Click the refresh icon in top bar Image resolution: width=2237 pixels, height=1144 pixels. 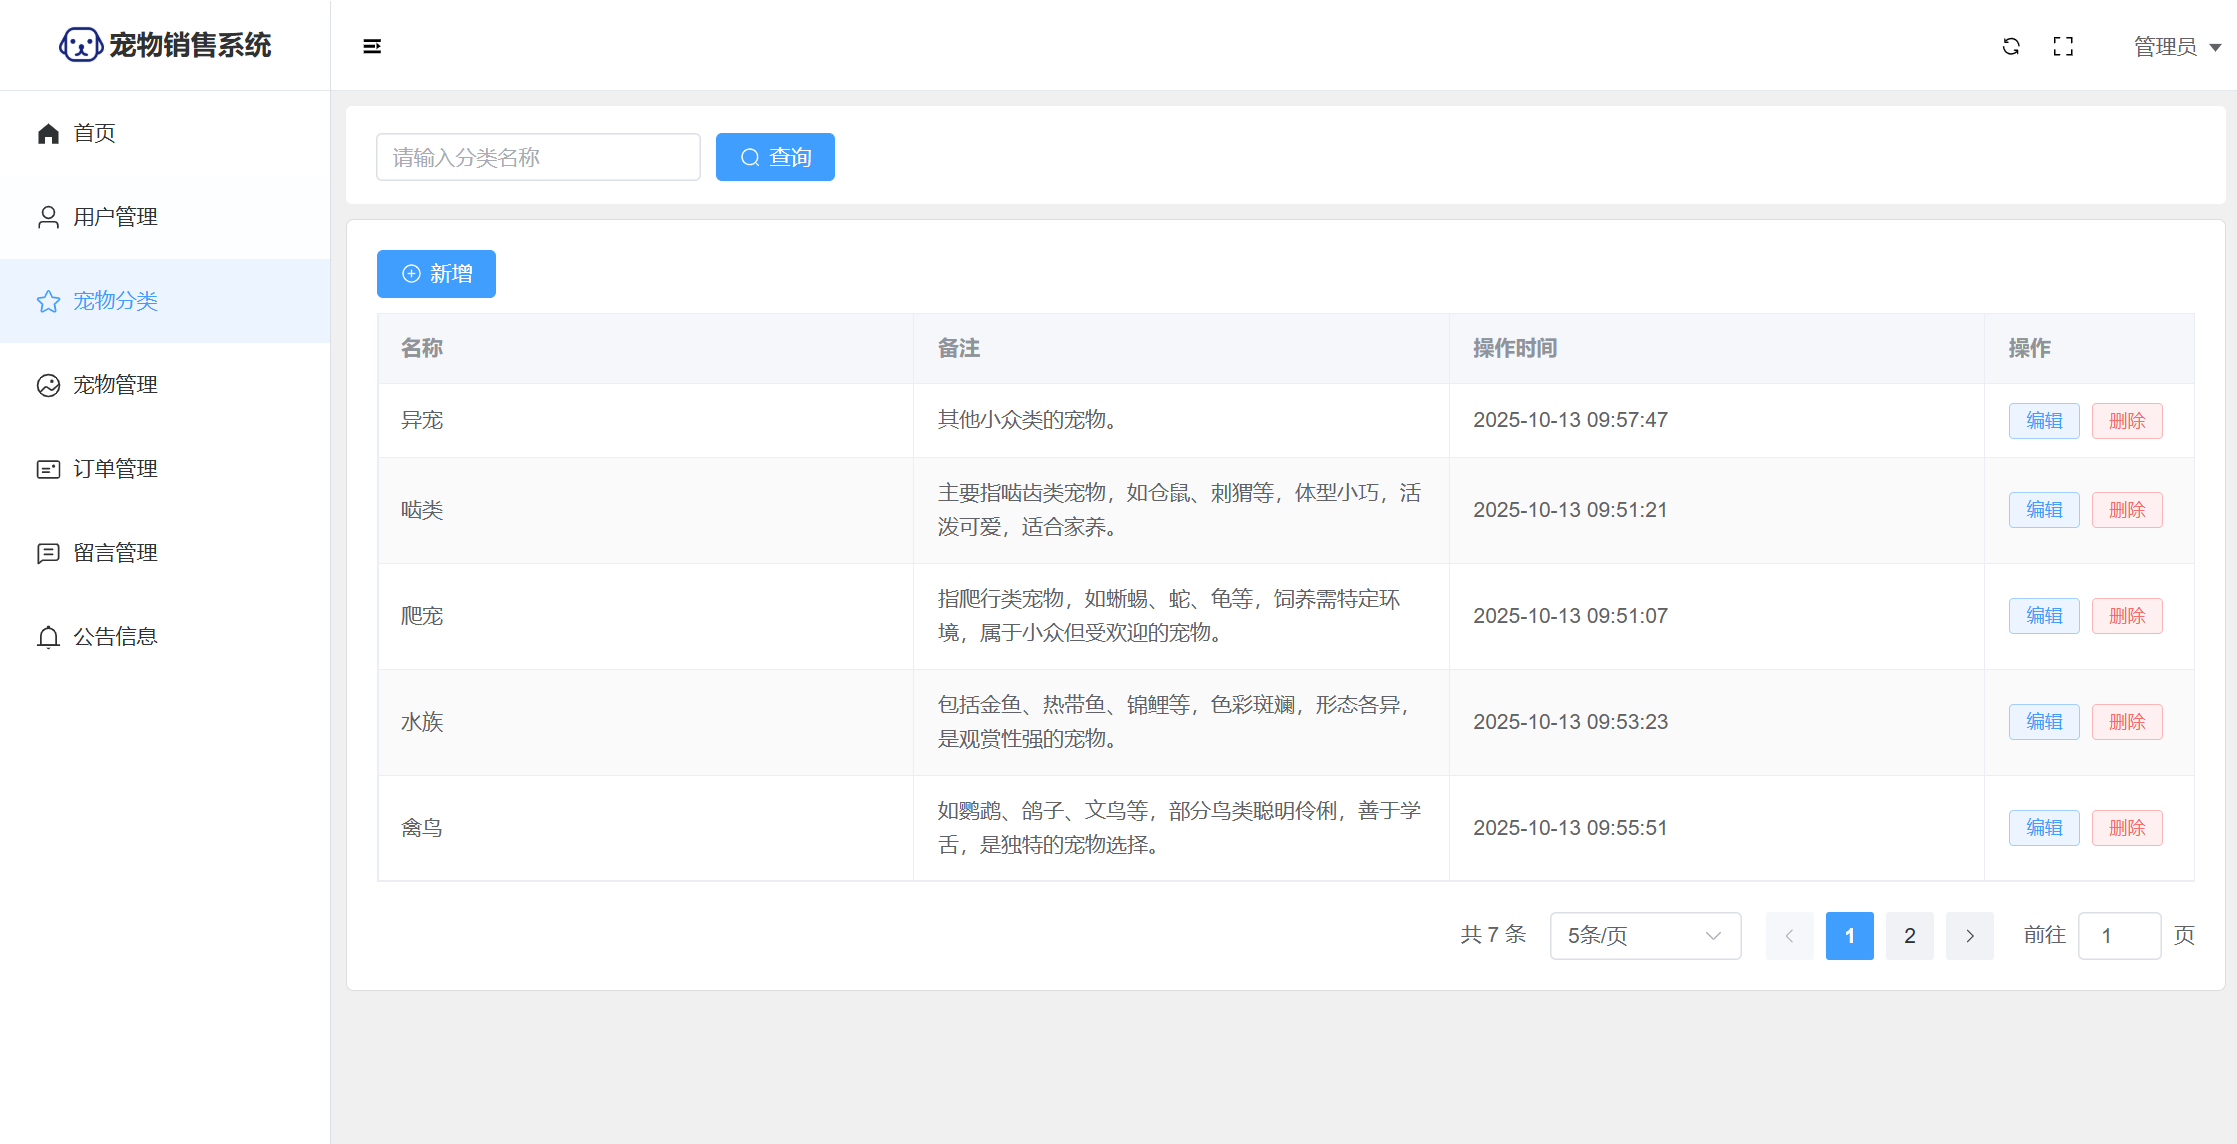point(2010,46)
